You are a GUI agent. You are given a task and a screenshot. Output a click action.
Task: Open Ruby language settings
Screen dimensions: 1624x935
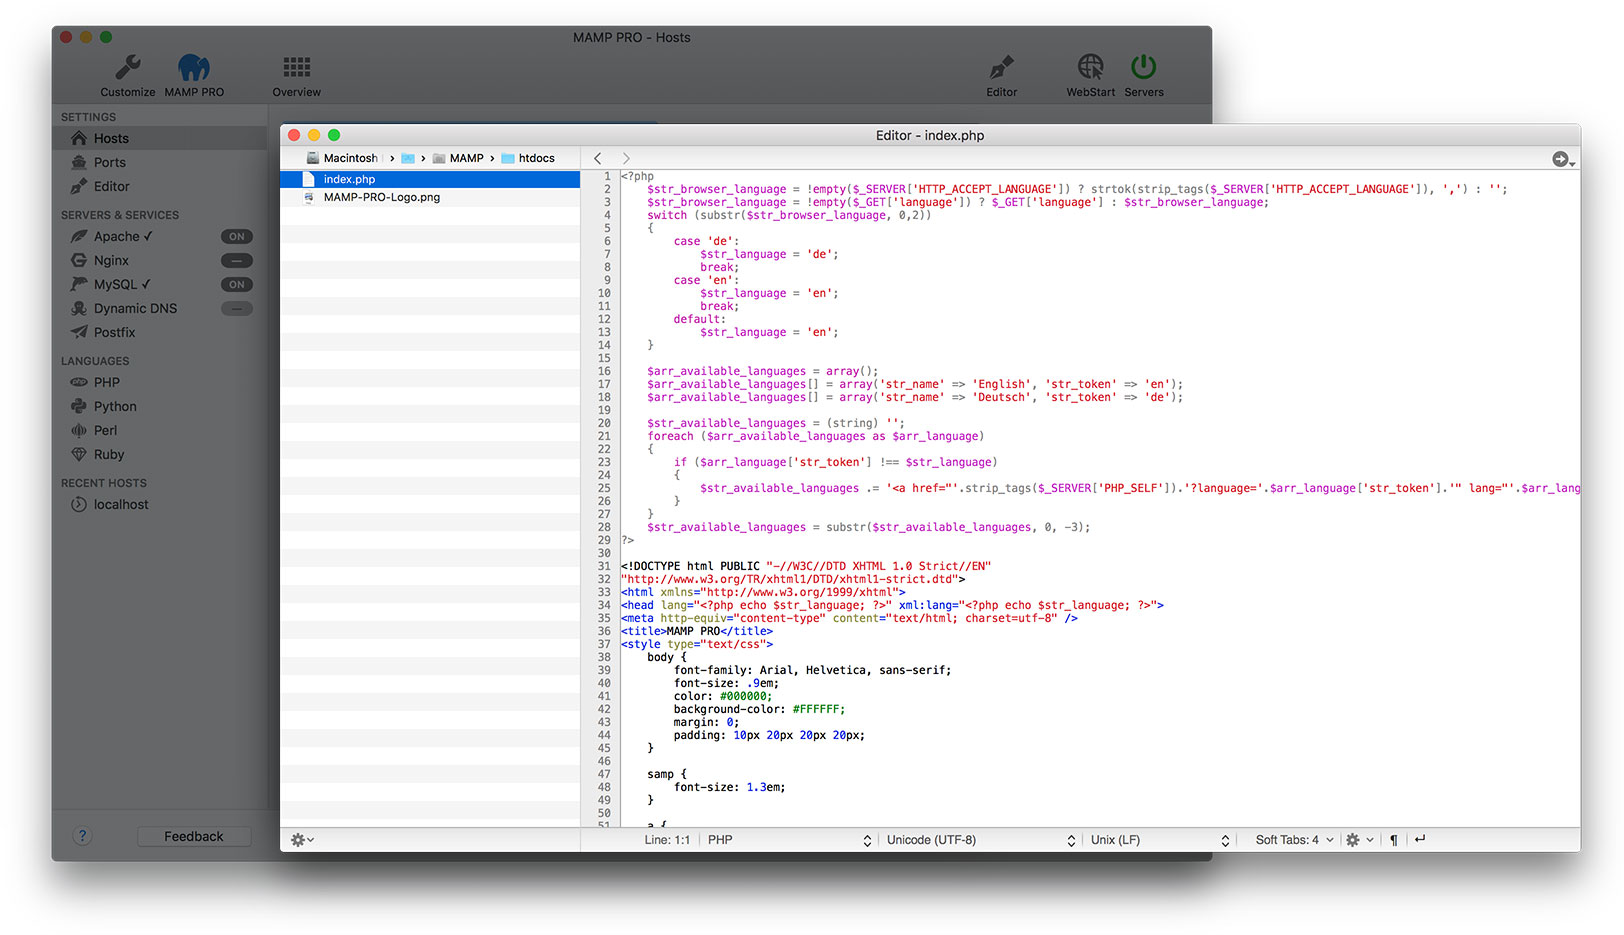109,454
